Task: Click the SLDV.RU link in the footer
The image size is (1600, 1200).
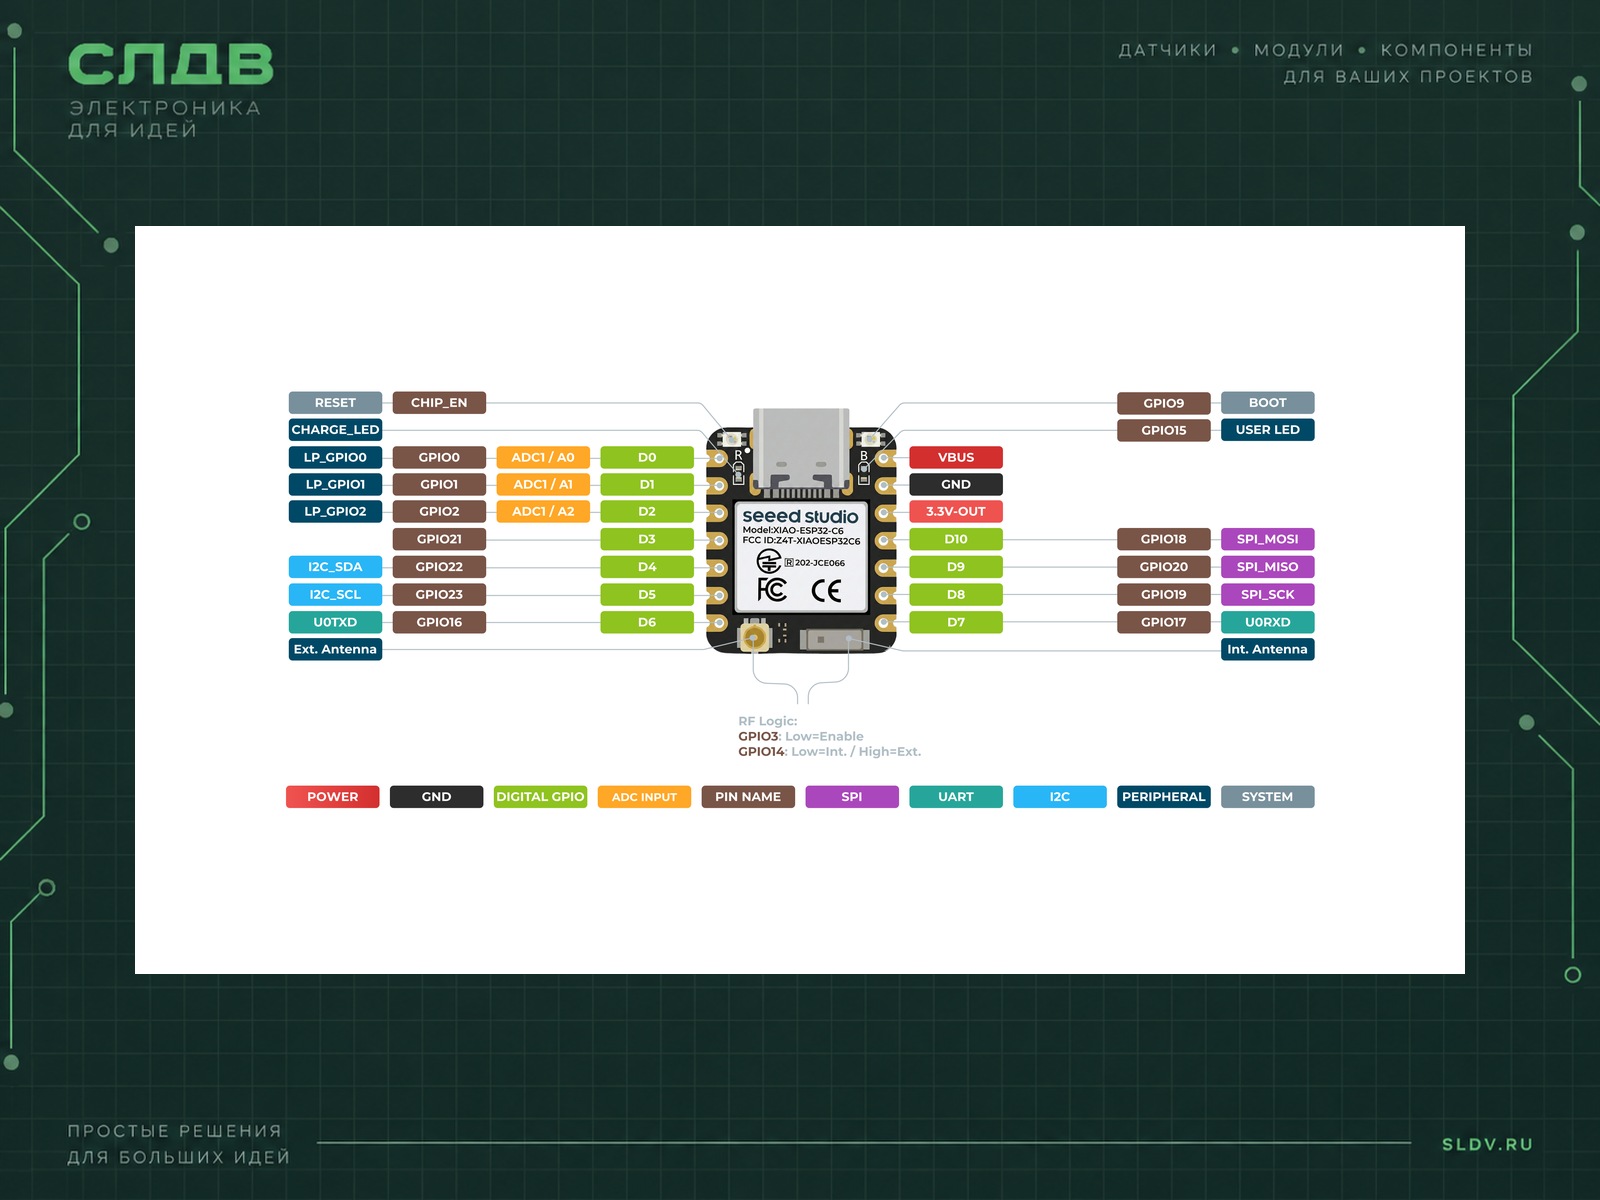Action: click(x=1487, y=1144)
